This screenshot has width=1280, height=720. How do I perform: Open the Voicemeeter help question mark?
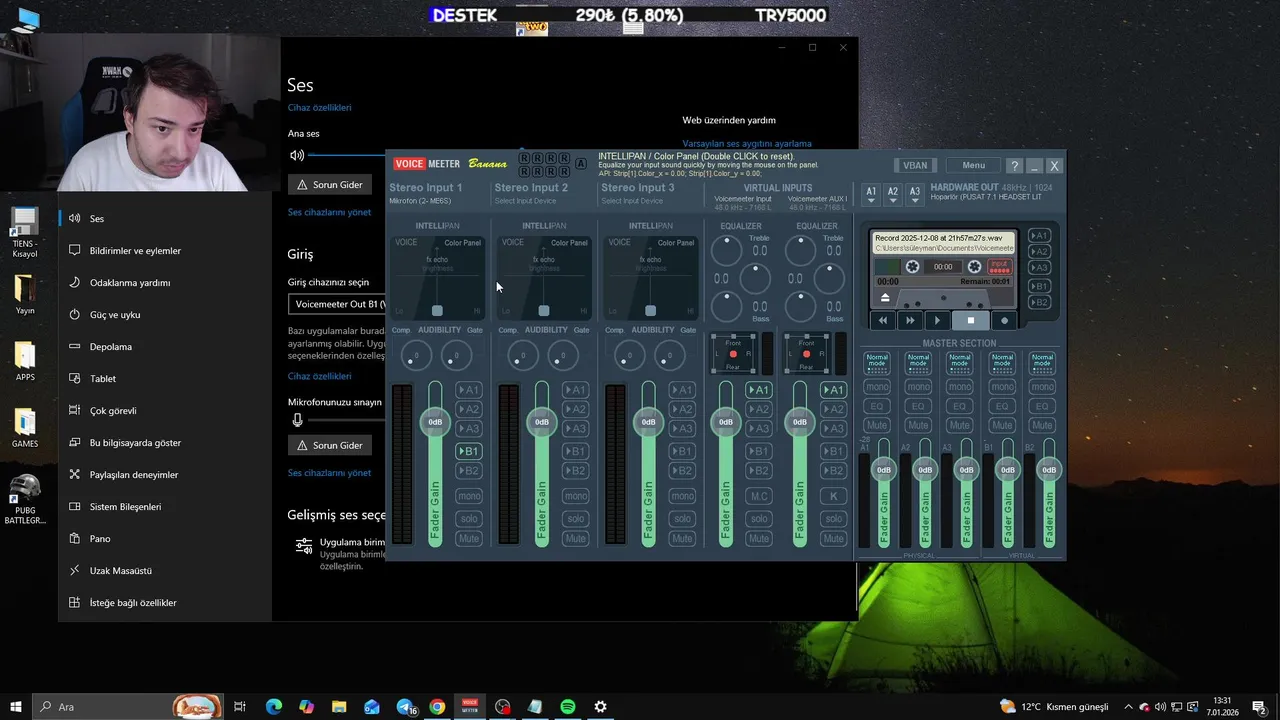tap(1014, 166)
